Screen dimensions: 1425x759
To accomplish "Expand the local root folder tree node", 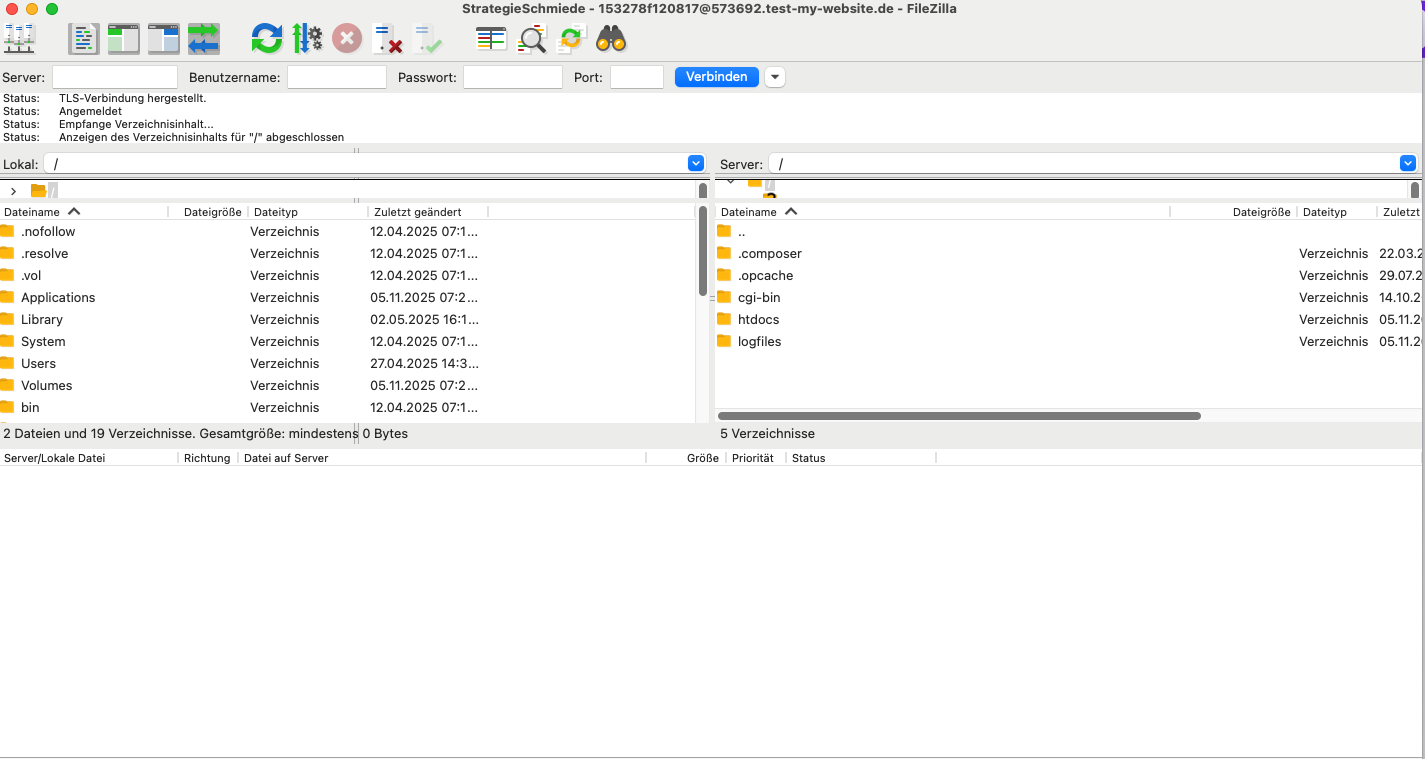I will (13, 191).
